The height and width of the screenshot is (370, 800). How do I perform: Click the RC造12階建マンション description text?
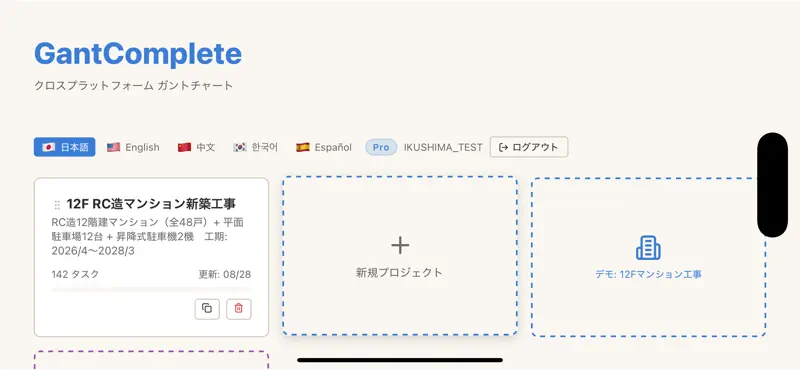click(148, 237)
